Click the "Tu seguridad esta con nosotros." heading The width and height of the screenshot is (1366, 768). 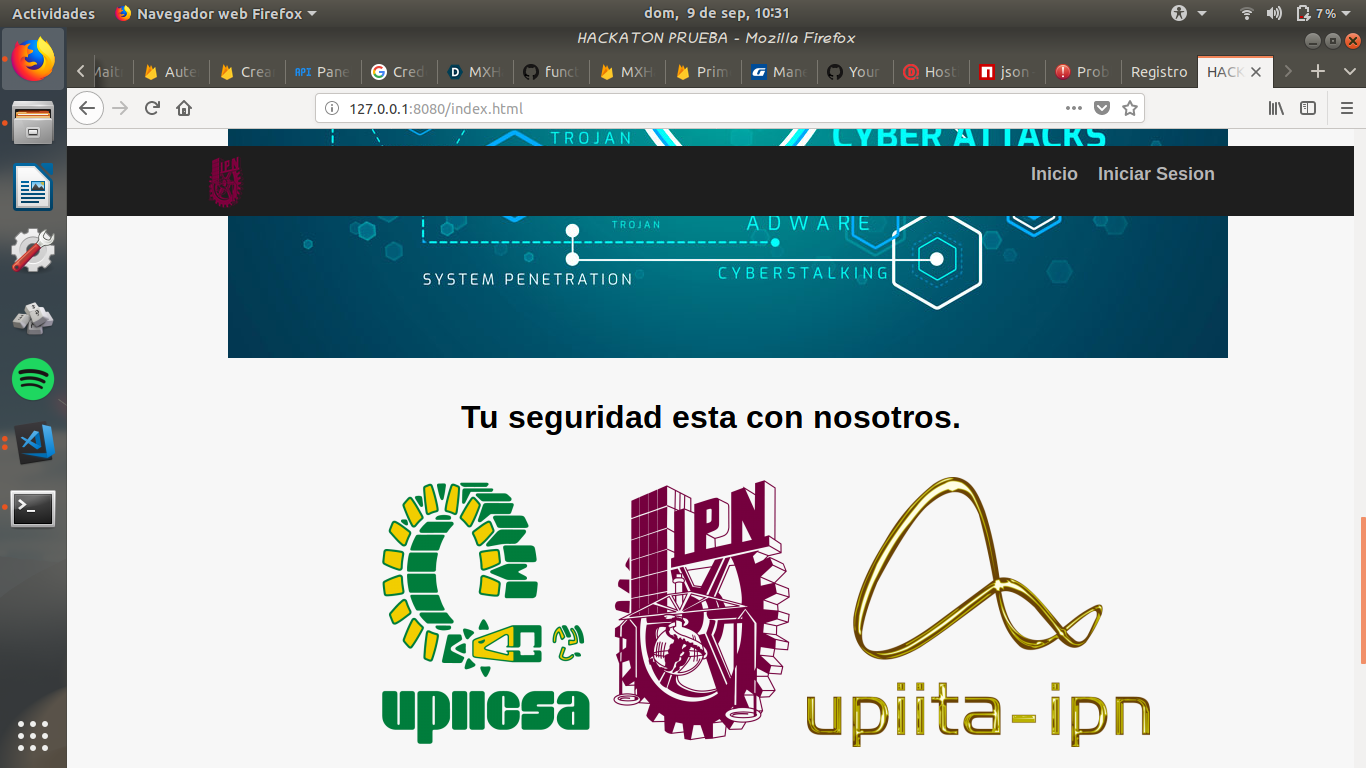click(710, 417)
